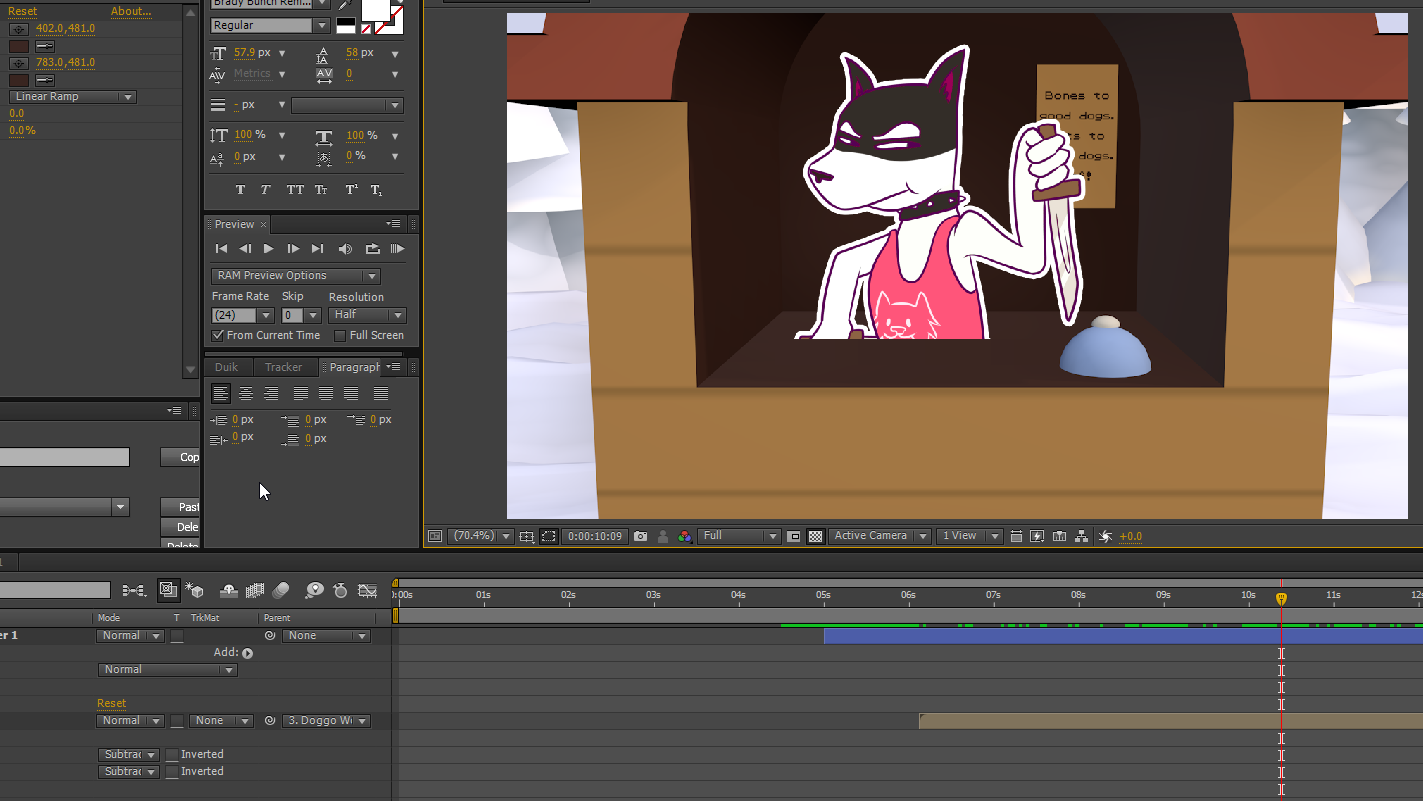The width and height of the screenshot is (1423, 801).
Task: Open the Timeline from the viewer
Action: coord(1060,536)
